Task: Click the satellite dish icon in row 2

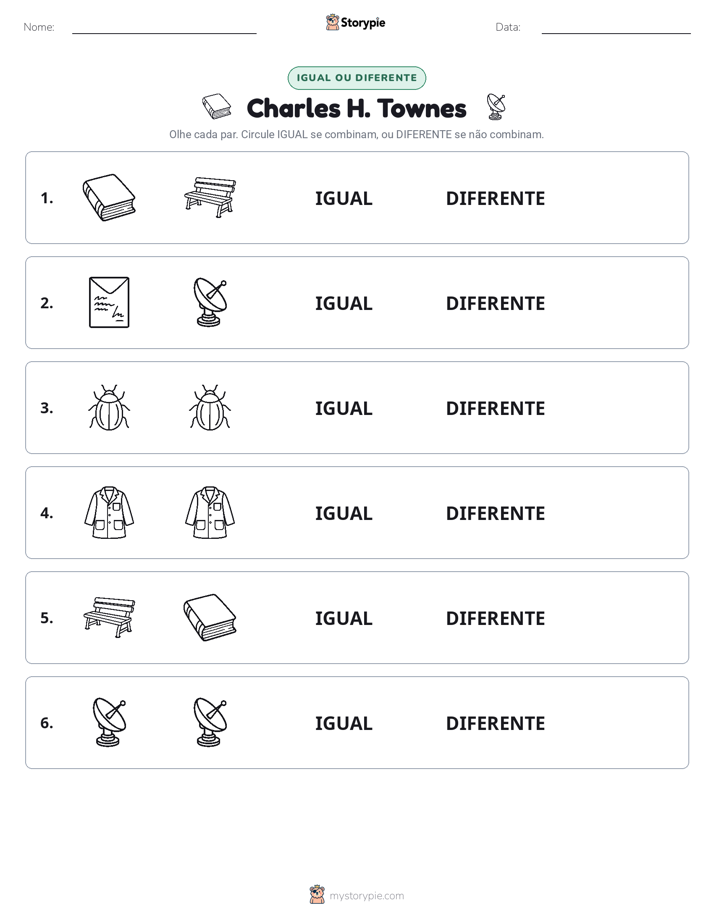Action: coord(210,302)
